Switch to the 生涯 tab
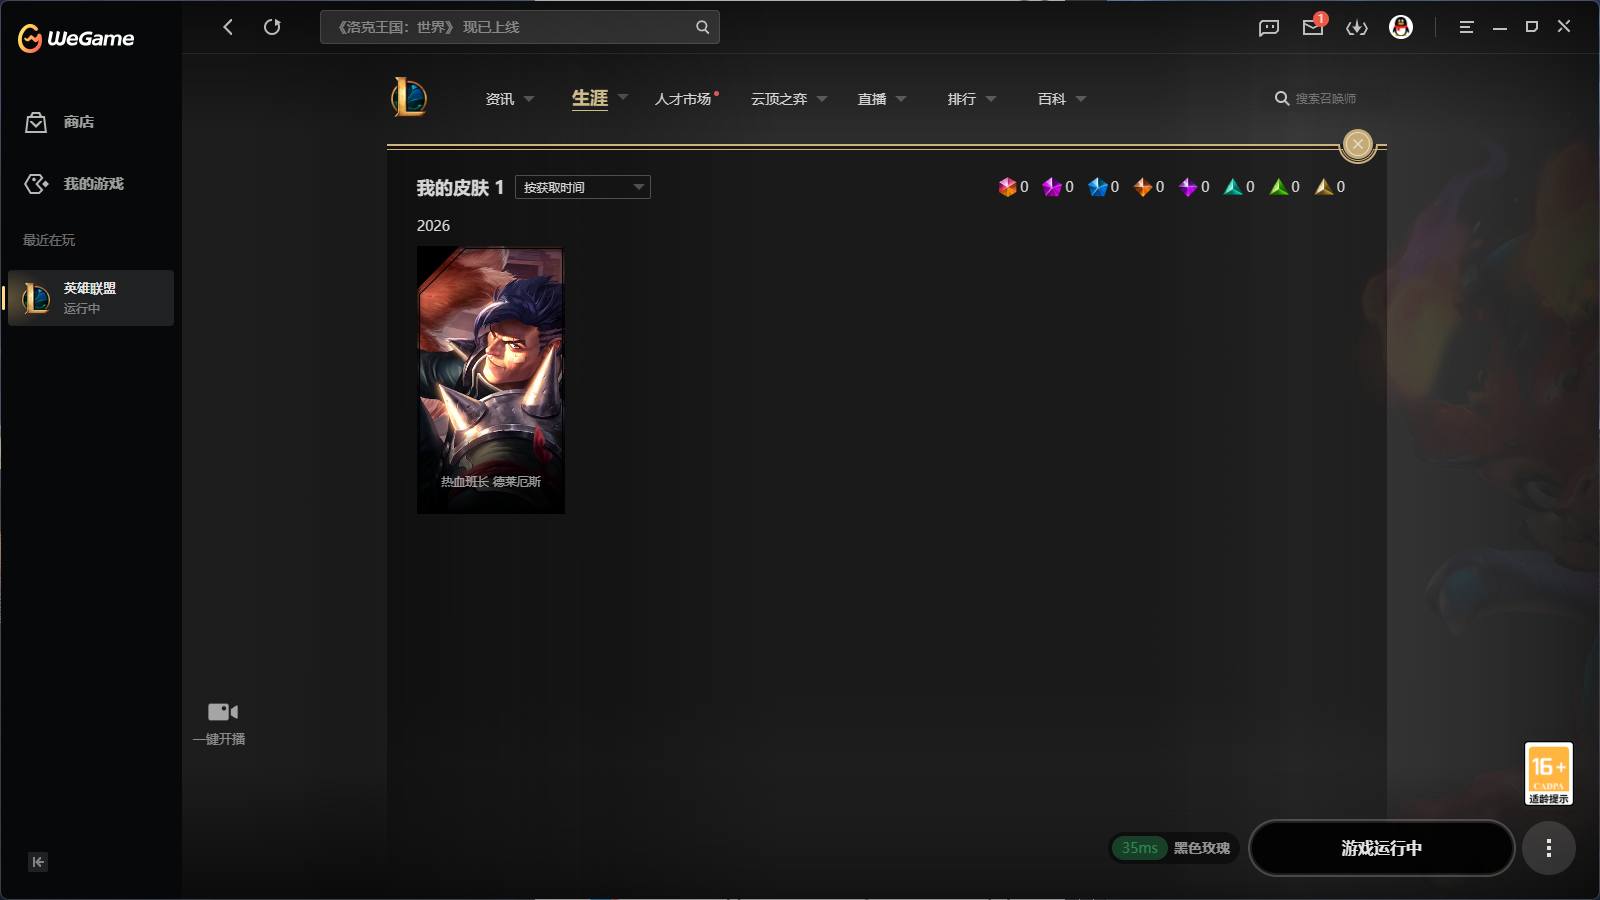 click(589, 98)
